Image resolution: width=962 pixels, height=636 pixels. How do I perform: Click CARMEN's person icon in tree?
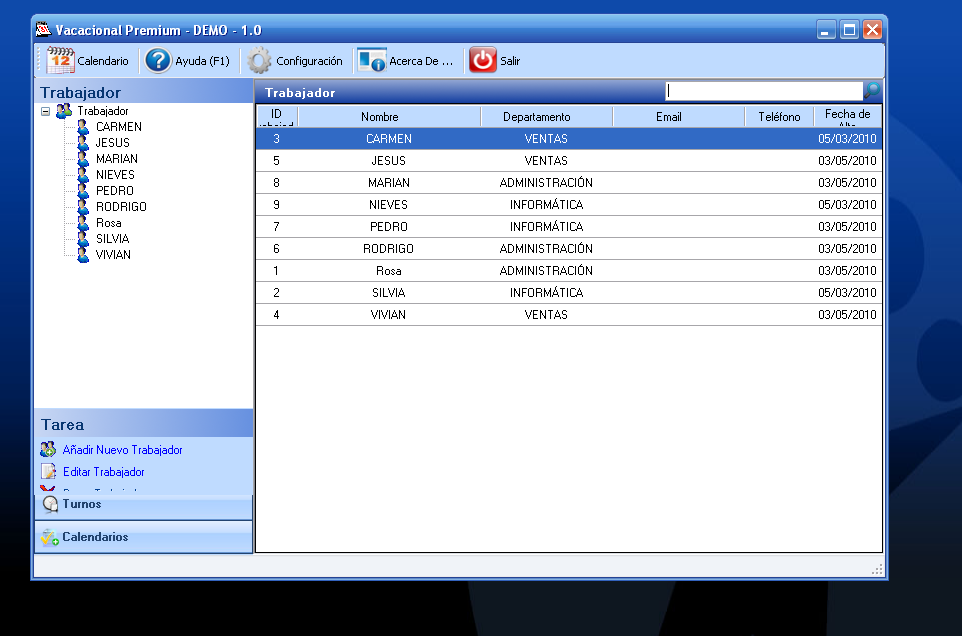pyautogui.click(x=83, y=126)
